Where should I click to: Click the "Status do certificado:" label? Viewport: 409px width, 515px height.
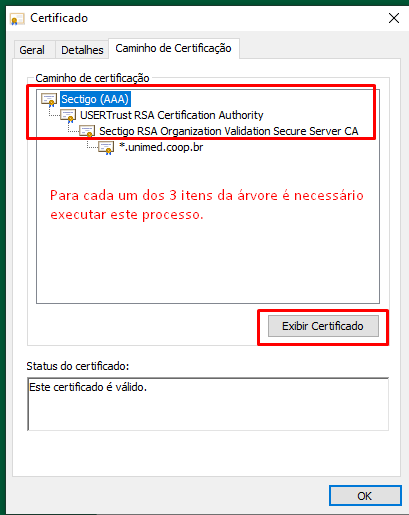click(78, 366)
